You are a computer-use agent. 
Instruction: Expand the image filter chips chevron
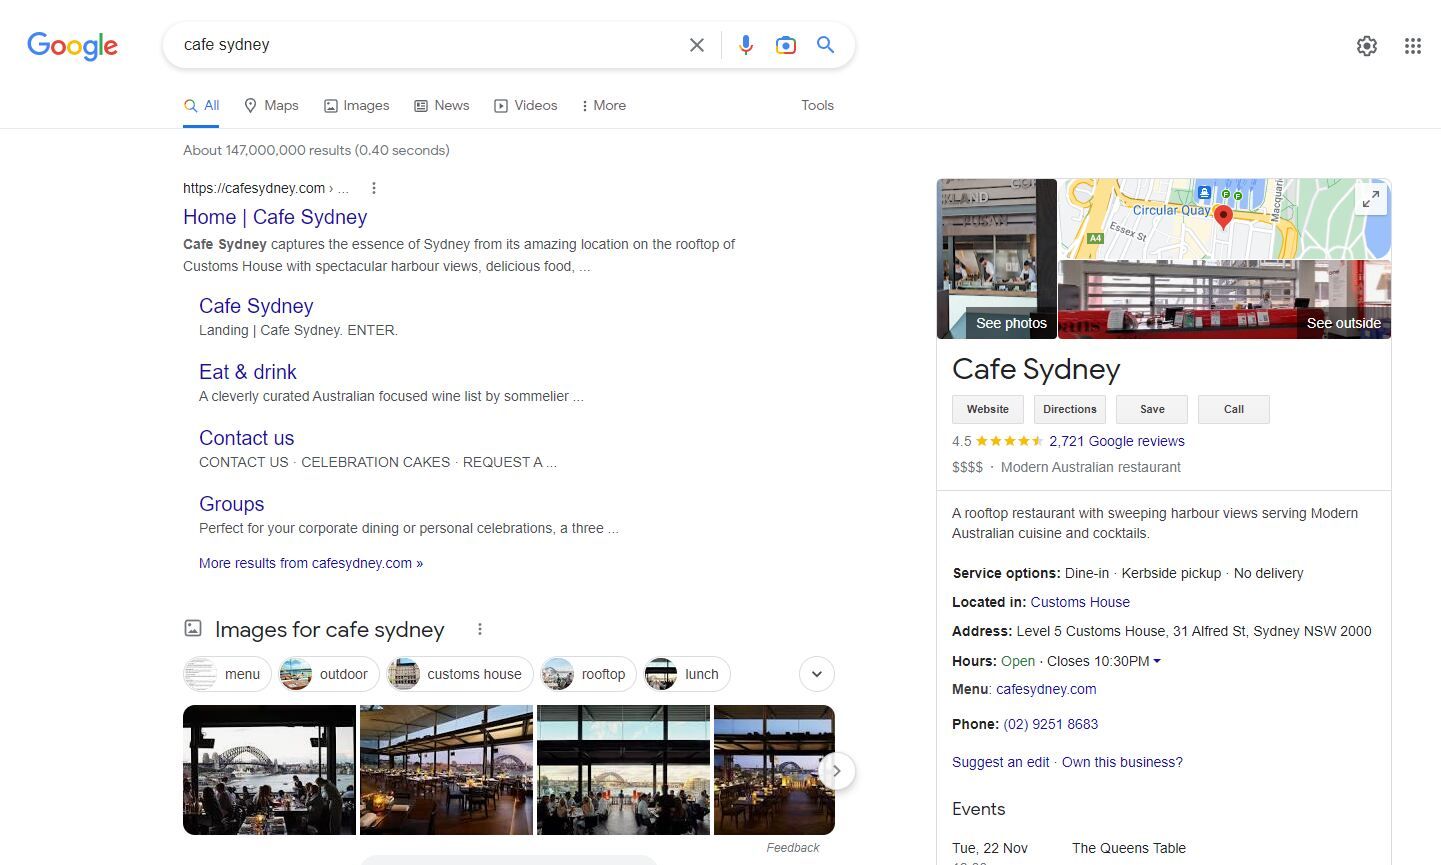click(x=816, y=674)
